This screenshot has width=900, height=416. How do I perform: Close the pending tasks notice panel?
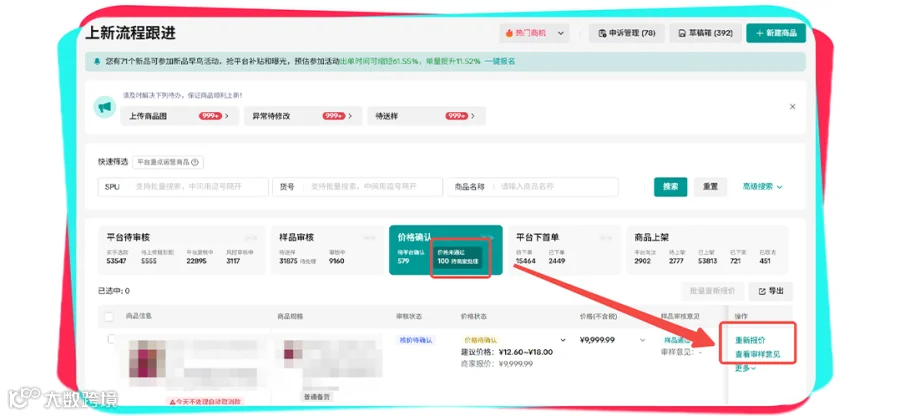793,107
